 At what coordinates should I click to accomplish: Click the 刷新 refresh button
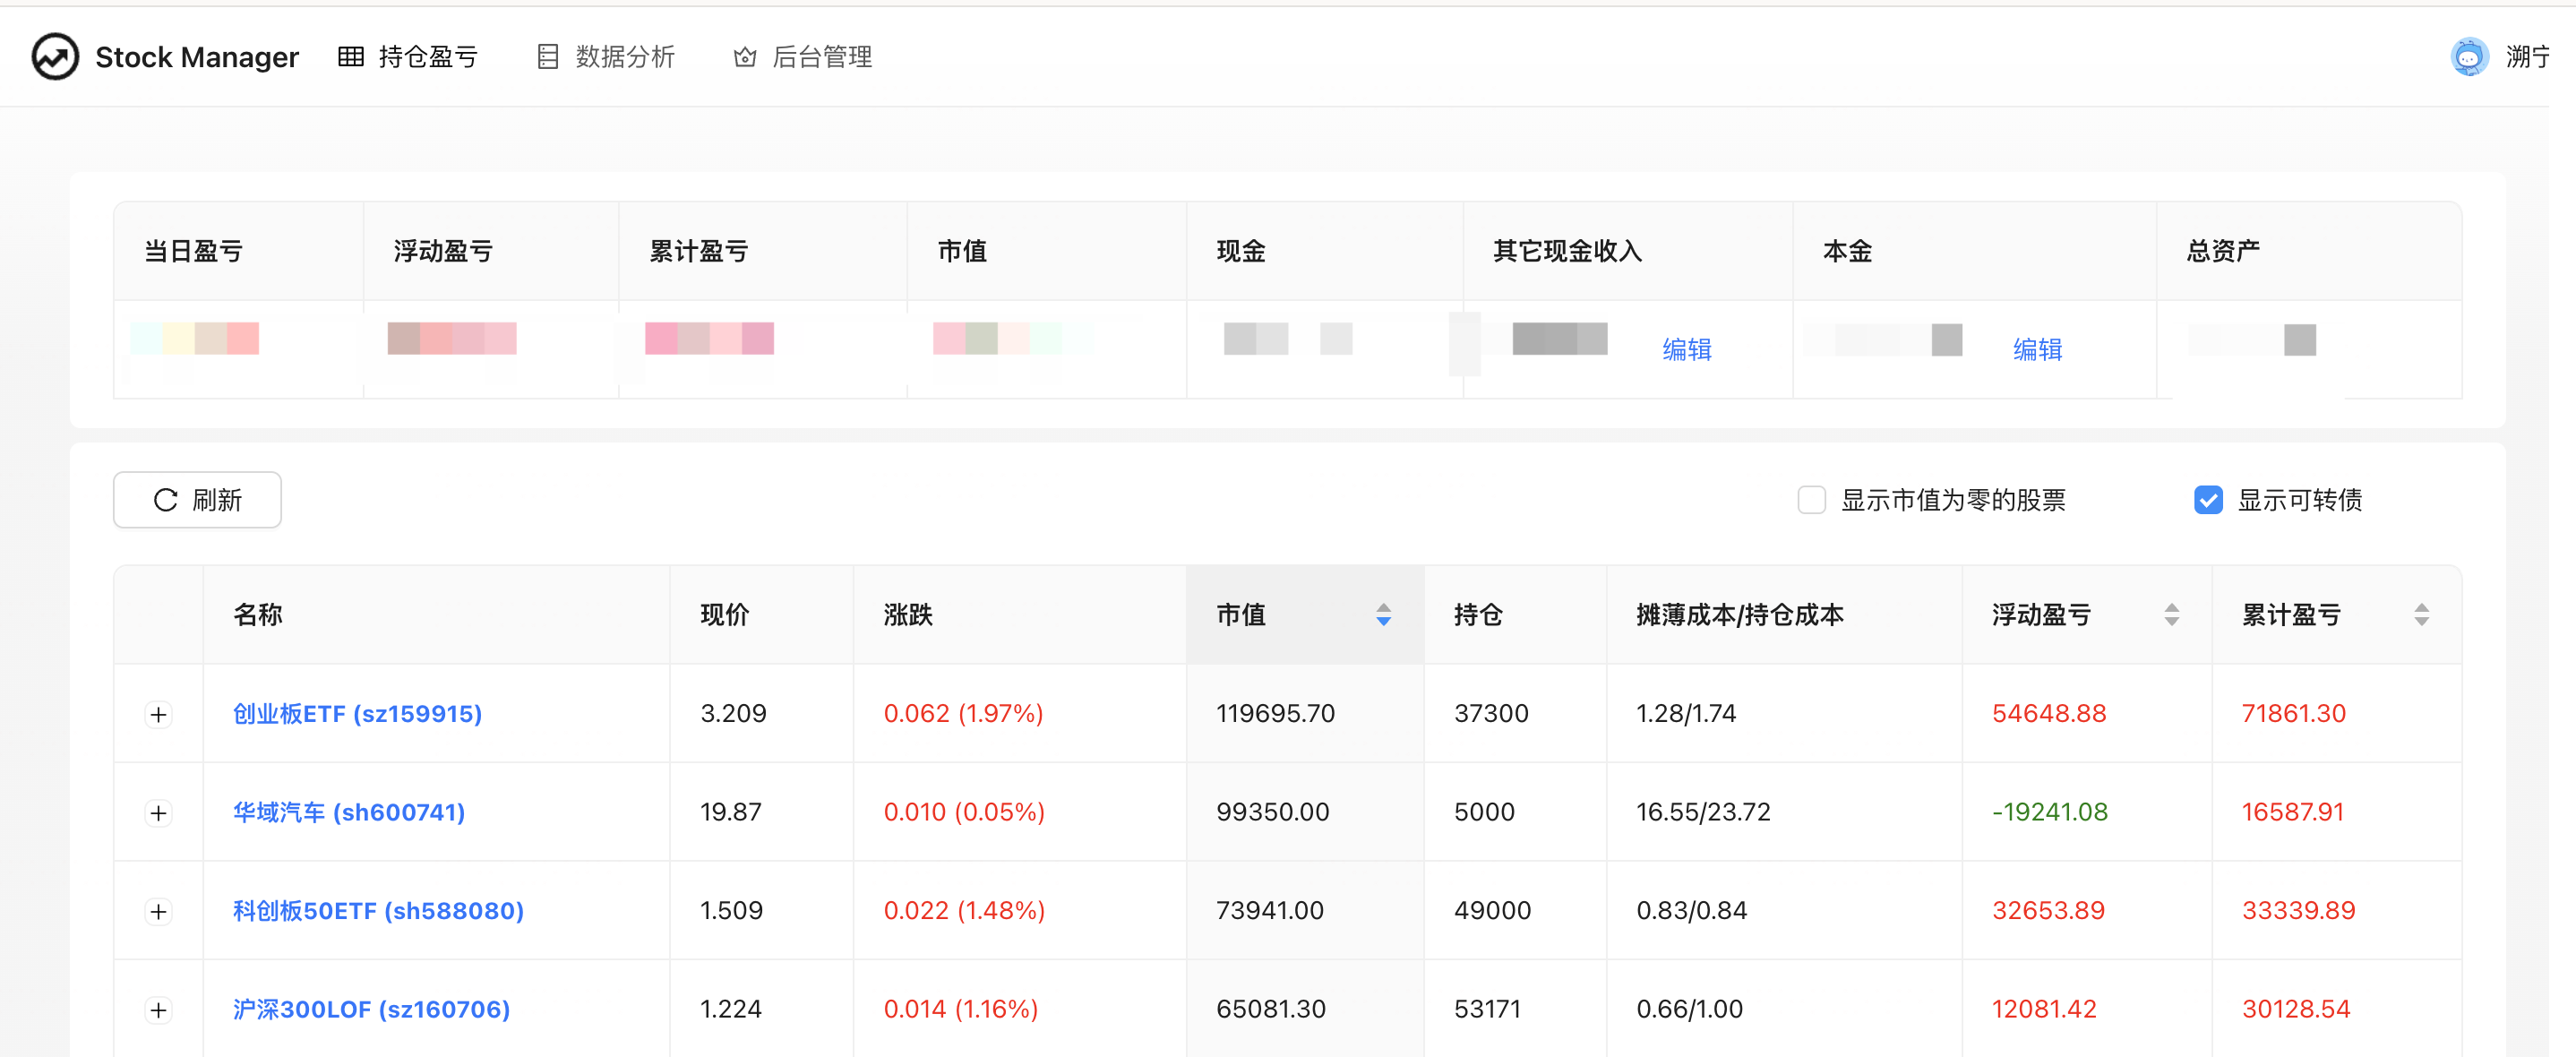tap(197, 500)
